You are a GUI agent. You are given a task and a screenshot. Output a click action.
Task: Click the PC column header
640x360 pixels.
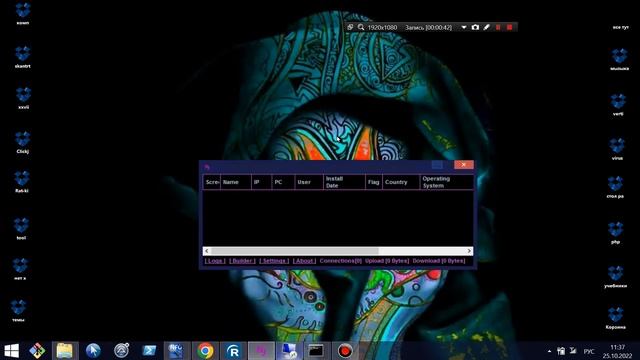[x=283, y=182]
